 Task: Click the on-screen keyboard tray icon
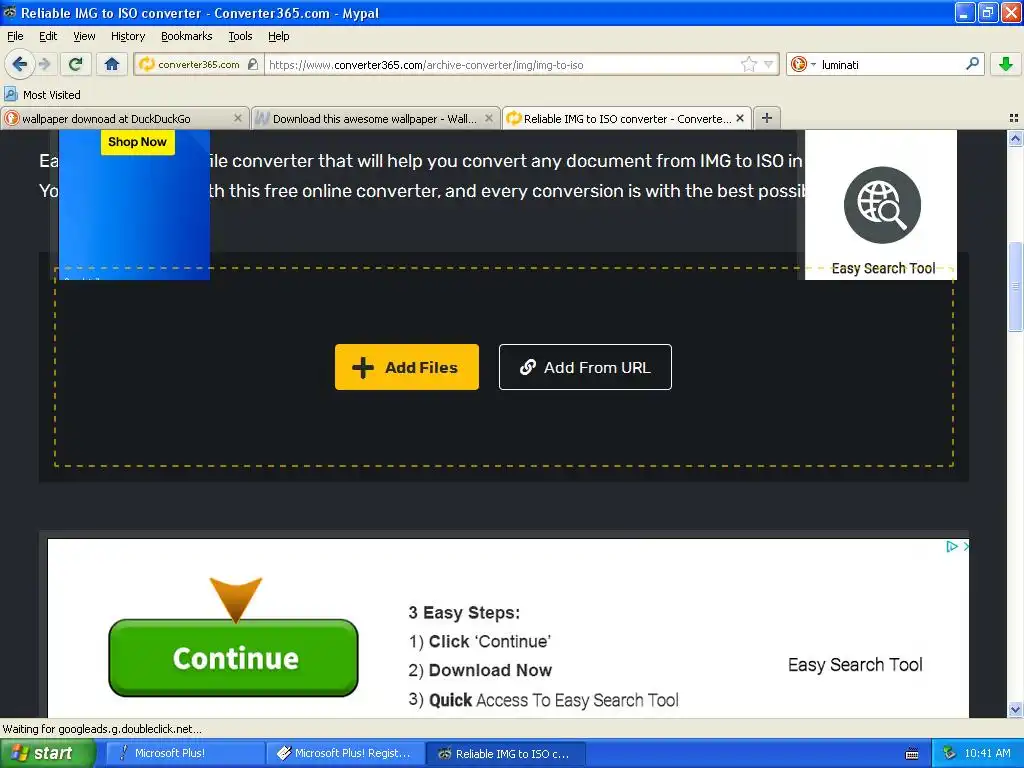point(912,754)
